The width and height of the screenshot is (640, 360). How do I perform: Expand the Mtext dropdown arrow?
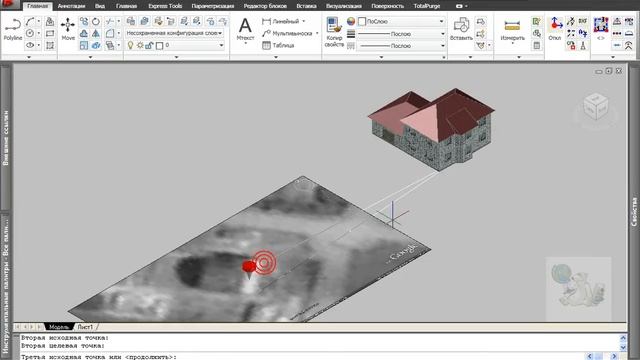tap(245, 43)
